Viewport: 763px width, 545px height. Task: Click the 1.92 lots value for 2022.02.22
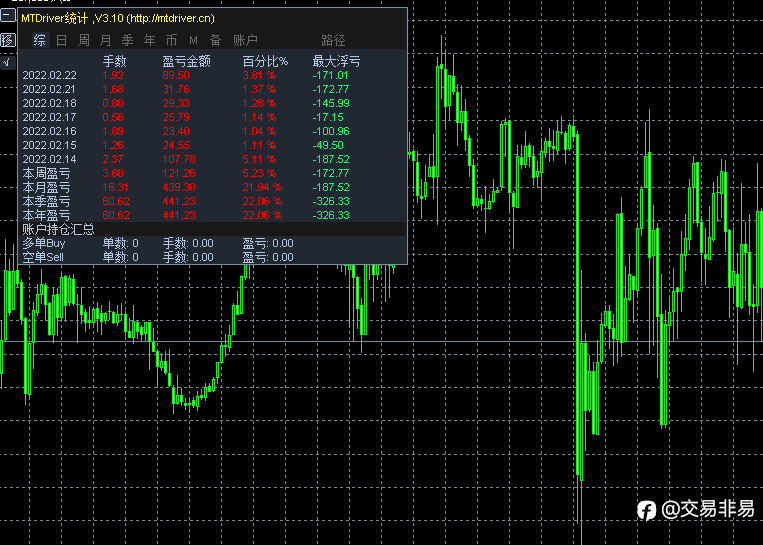tap(113, 75)
